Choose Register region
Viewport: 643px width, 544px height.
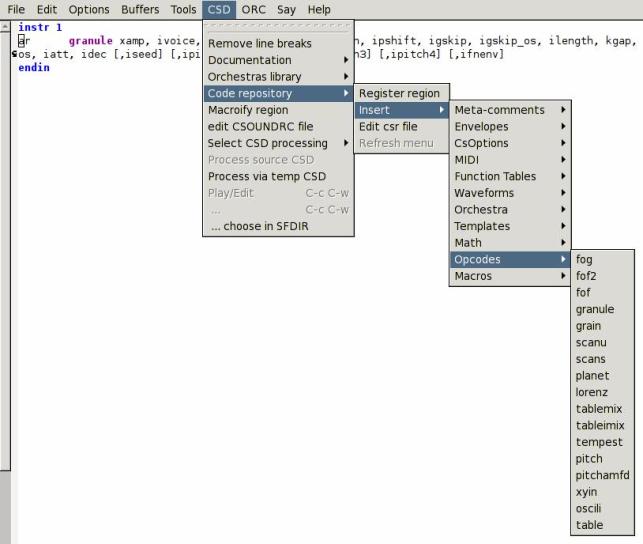tap(401, 93)
